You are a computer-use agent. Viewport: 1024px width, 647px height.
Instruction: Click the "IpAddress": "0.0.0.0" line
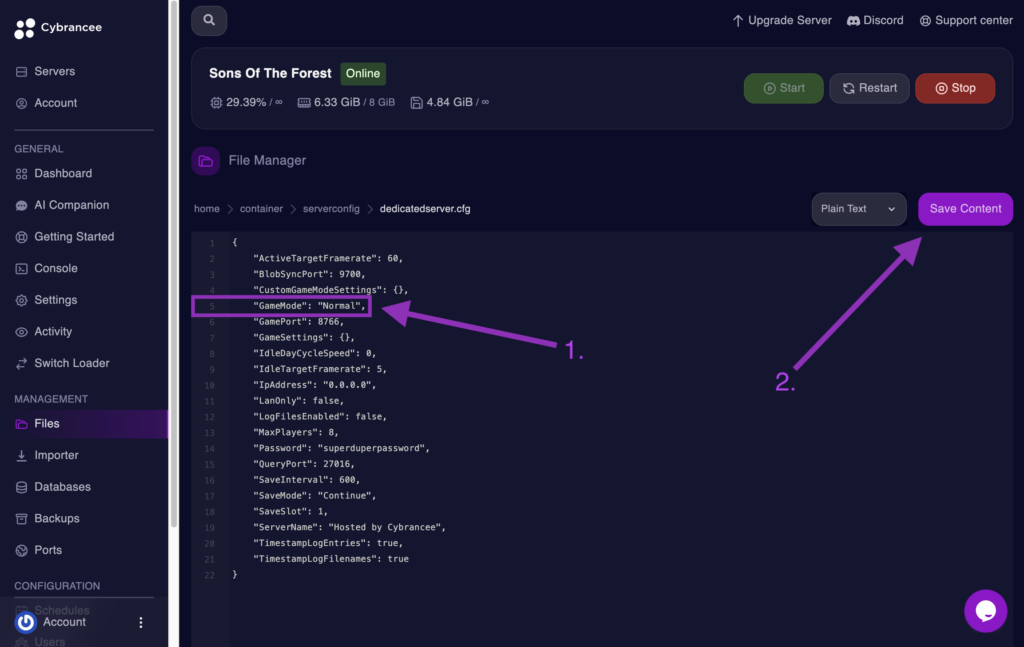tap(315, 385)
